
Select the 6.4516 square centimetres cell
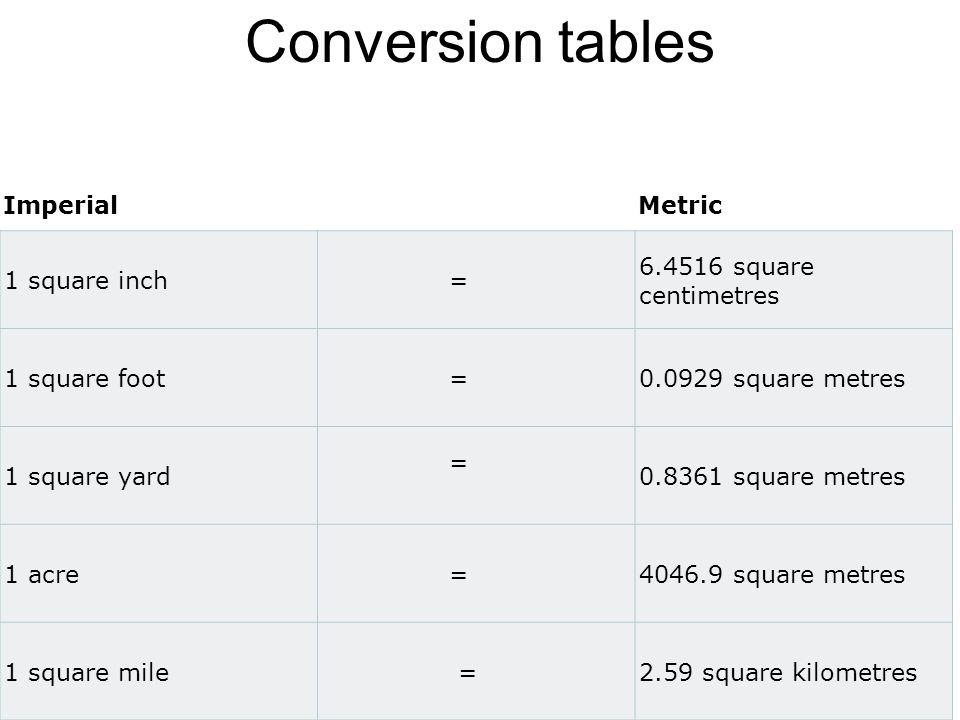tap(793, 280)
